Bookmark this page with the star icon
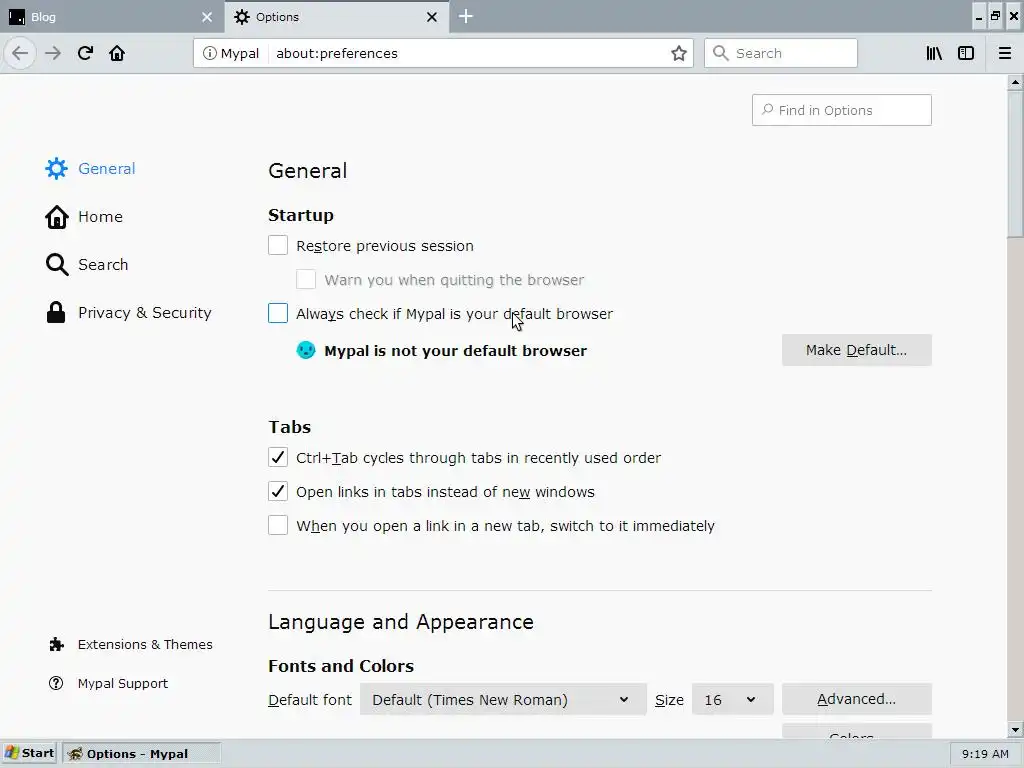This screenshot has height=768, width=1024. pos(679,53)
